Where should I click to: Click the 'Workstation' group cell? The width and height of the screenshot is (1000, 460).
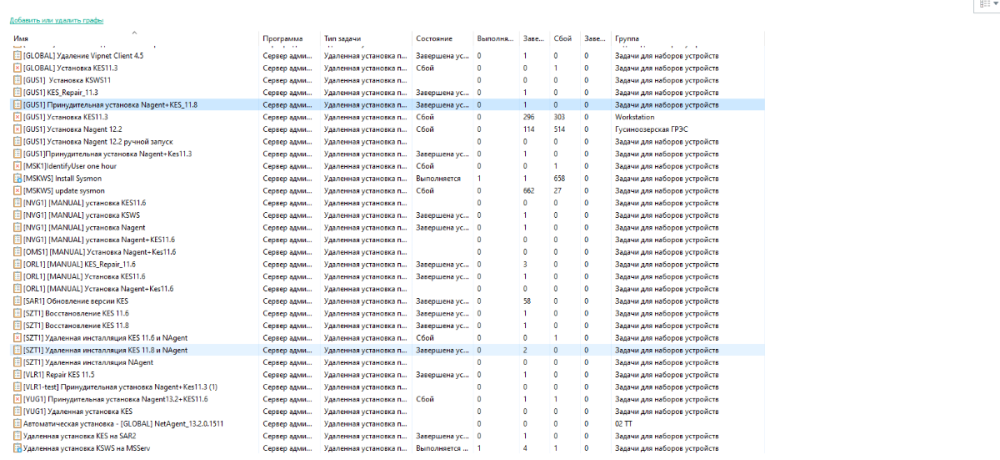(635, 117)
